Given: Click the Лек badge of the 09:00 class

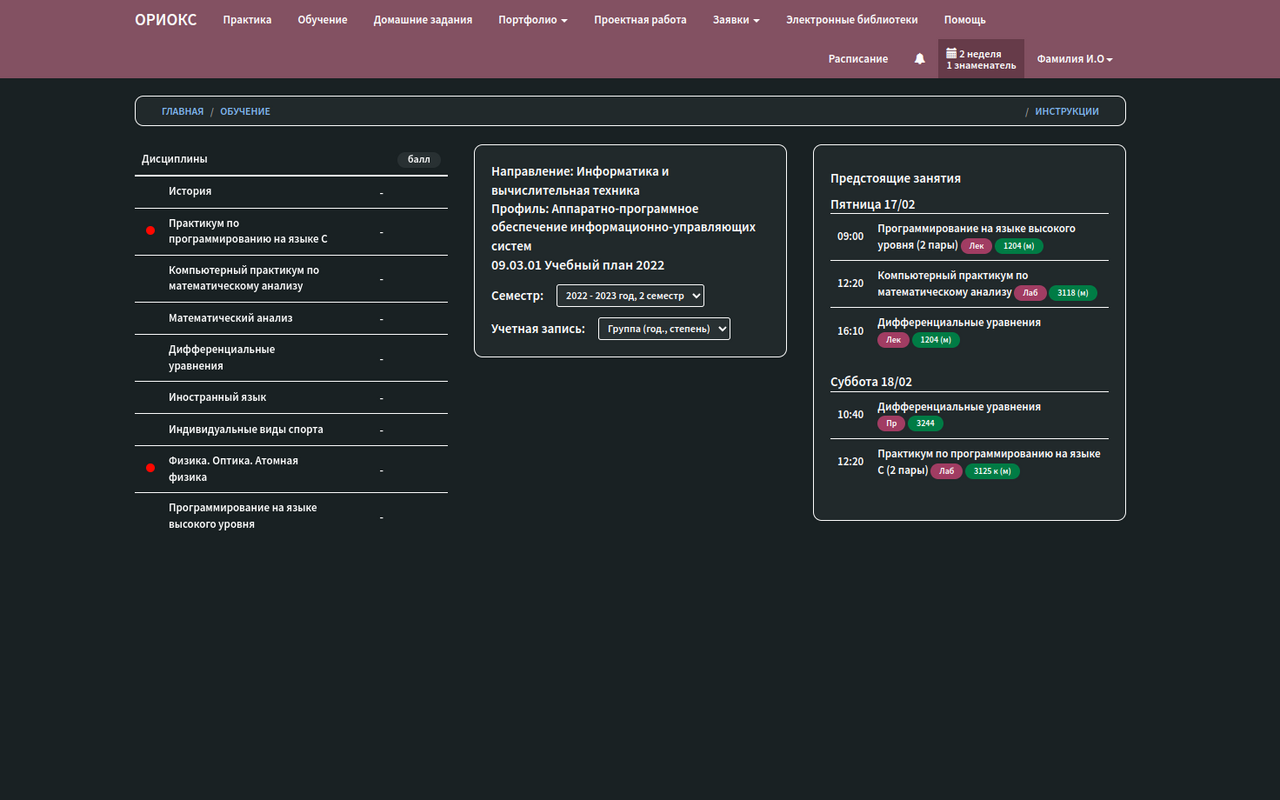Looking at the screenshot, I should coord(977,246).
